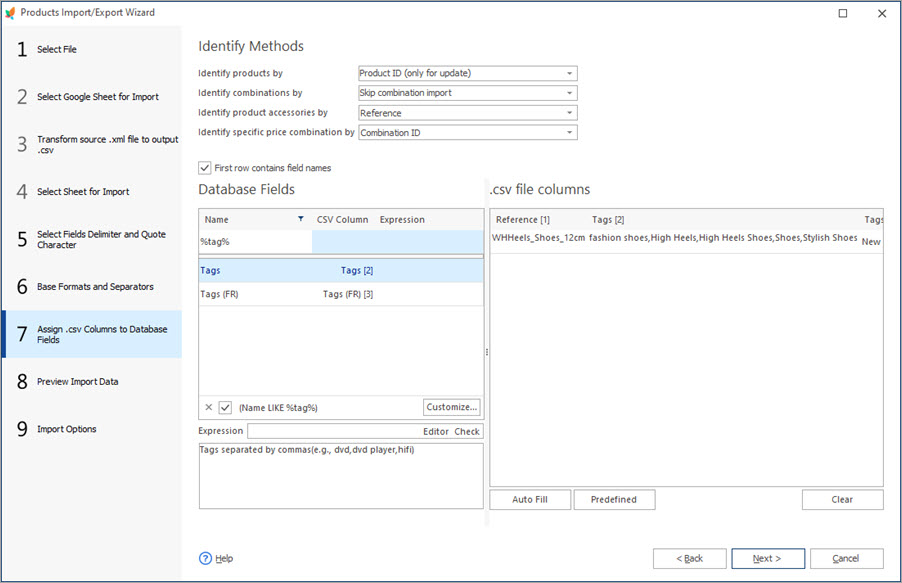The image size is (902, 583).
Task: Click the Auto Fill button
Action: click(530, 500)
